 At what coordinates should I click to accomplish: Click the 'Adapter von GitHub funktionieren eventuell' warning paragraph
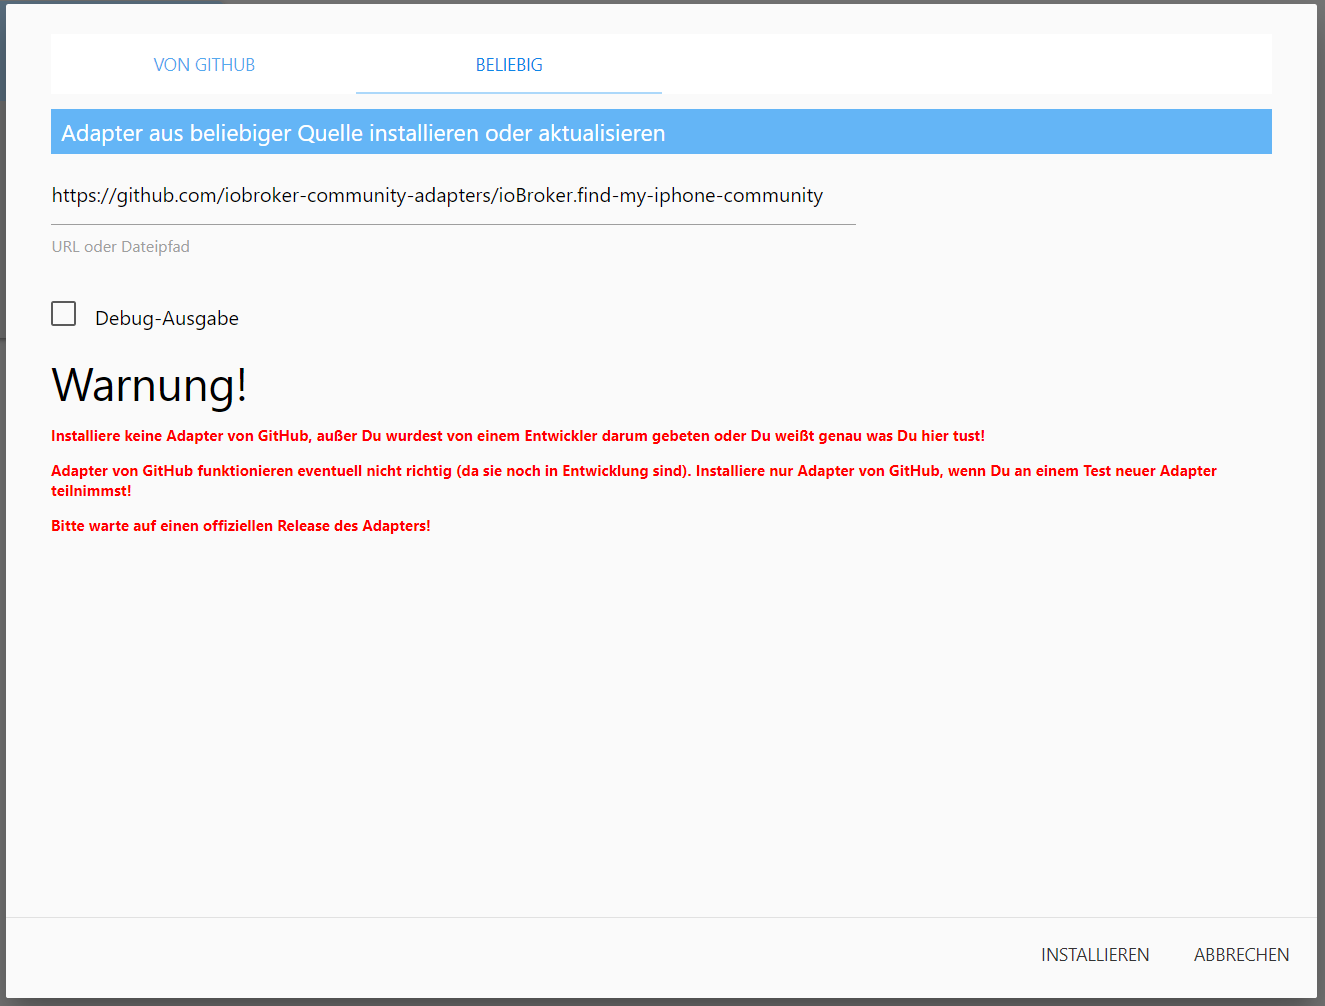(634, 481)
